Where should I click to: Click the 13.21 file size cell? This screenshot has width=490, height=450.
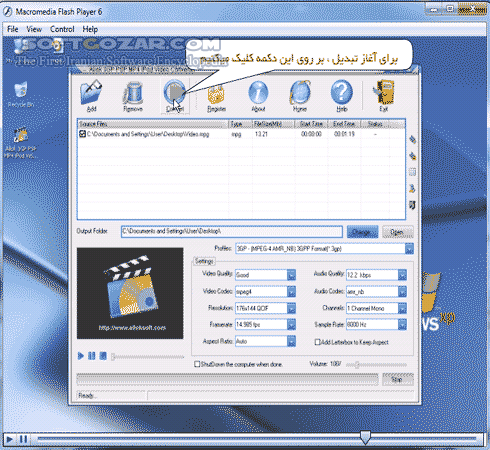[x=261, y=134]
